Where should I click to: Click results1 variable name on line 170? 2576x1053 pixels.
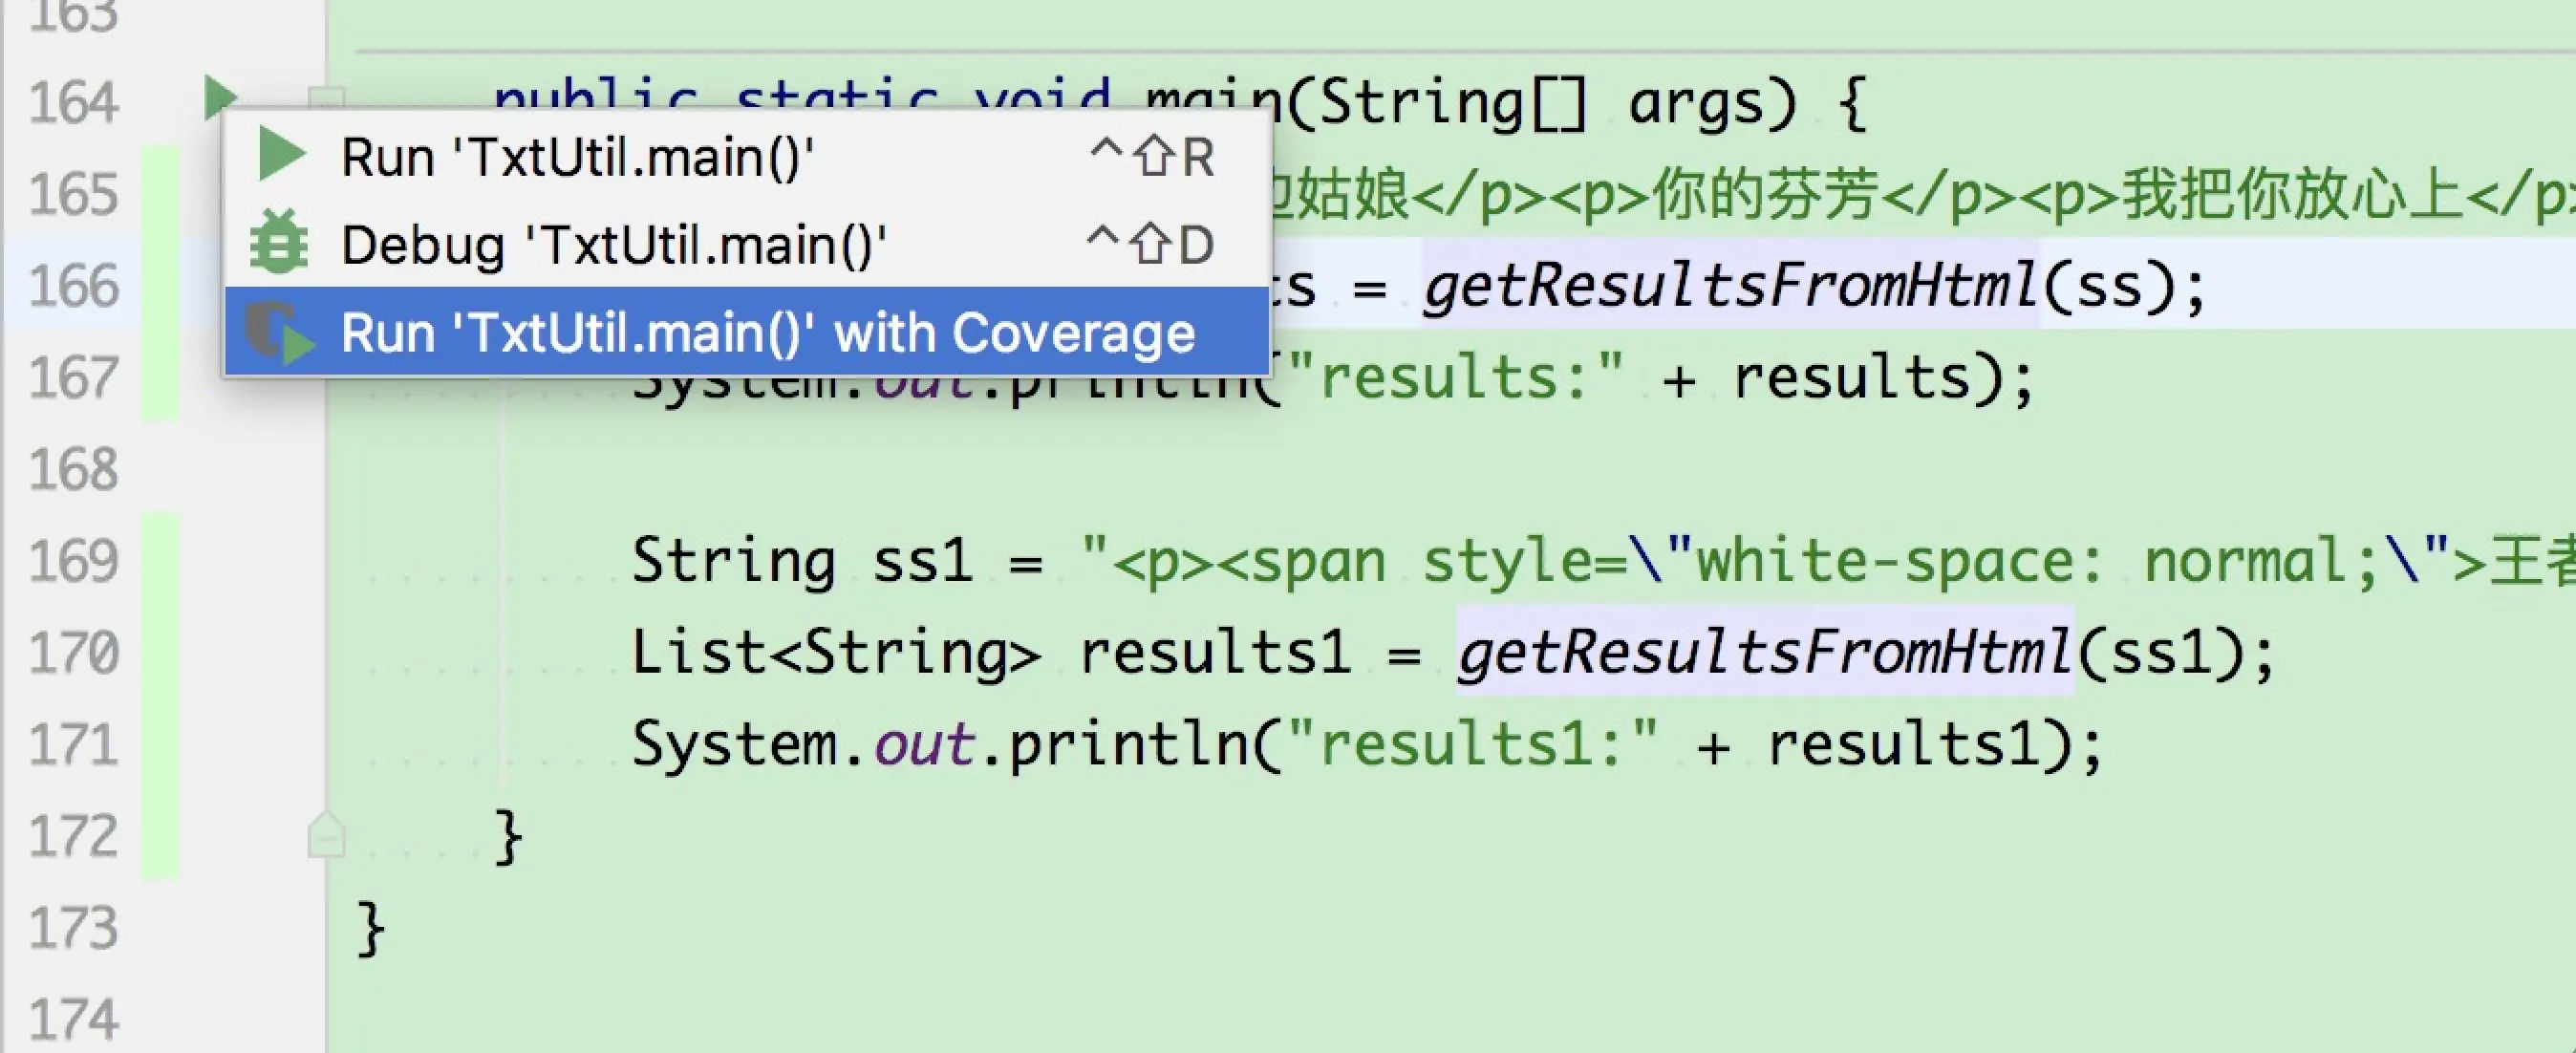pos(1215,653)
